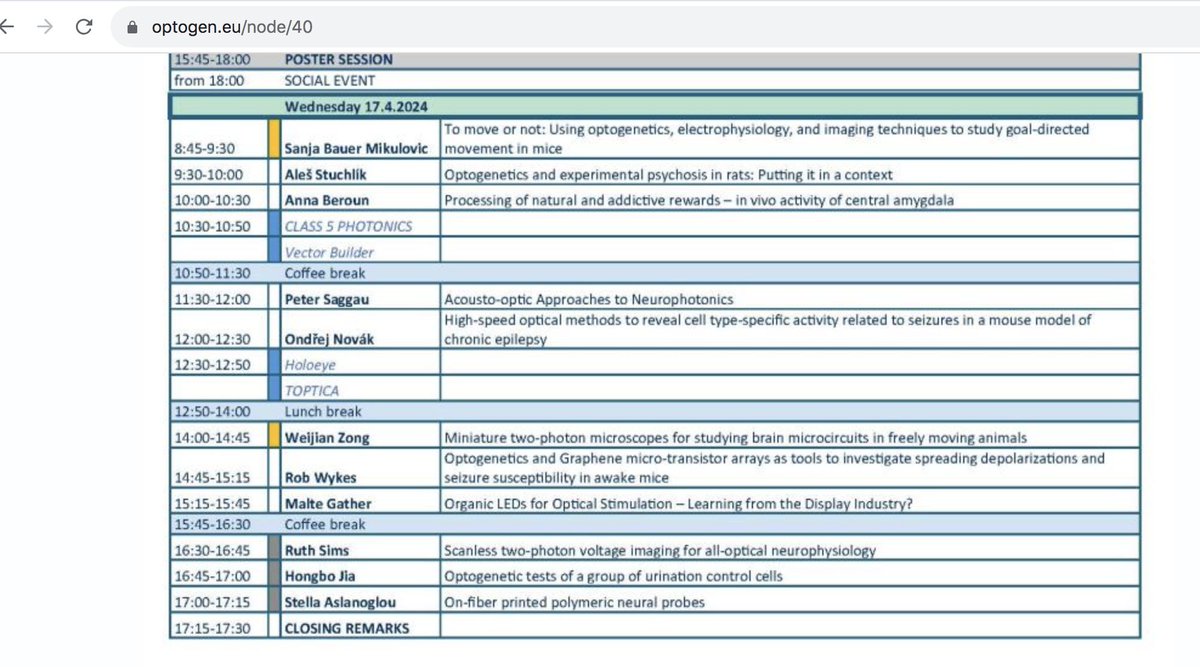Click the Wednesday 17.4.2024 header
The width and height of the screenshot is (1200, 667).
coord(357,106)
